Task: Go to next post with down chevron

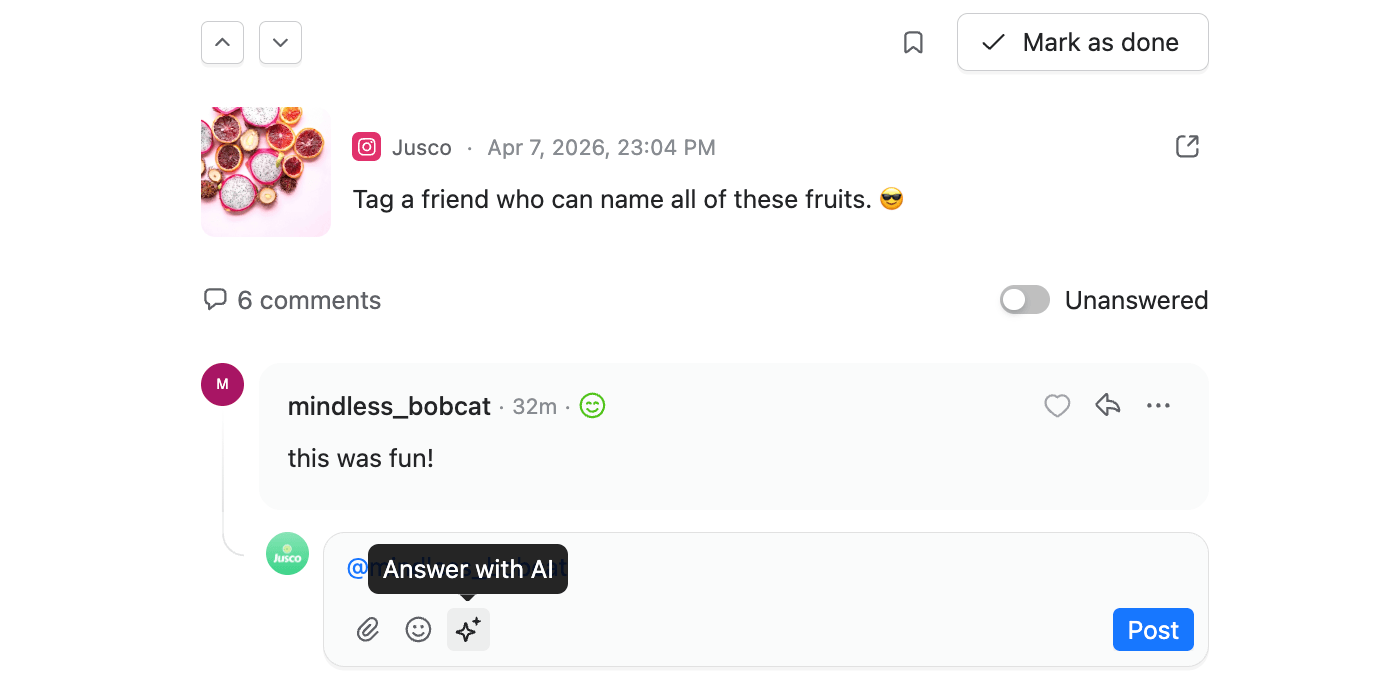Action: (x=280, y=43)
